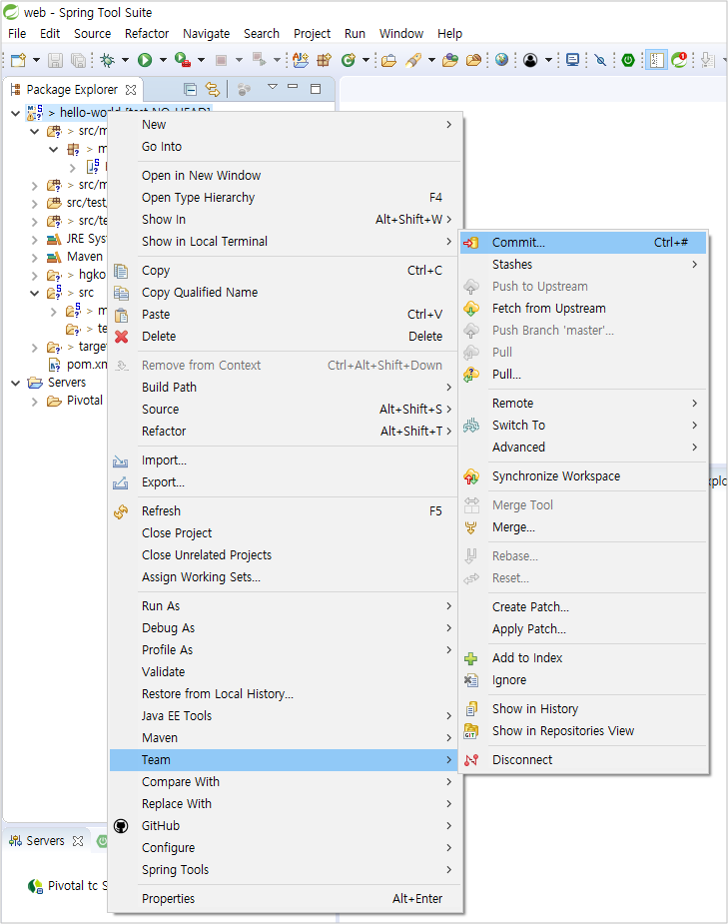This screenshot has height=924, width=728.
Task: Close the Package Explorer tab X
Action: tap(131, 90)
